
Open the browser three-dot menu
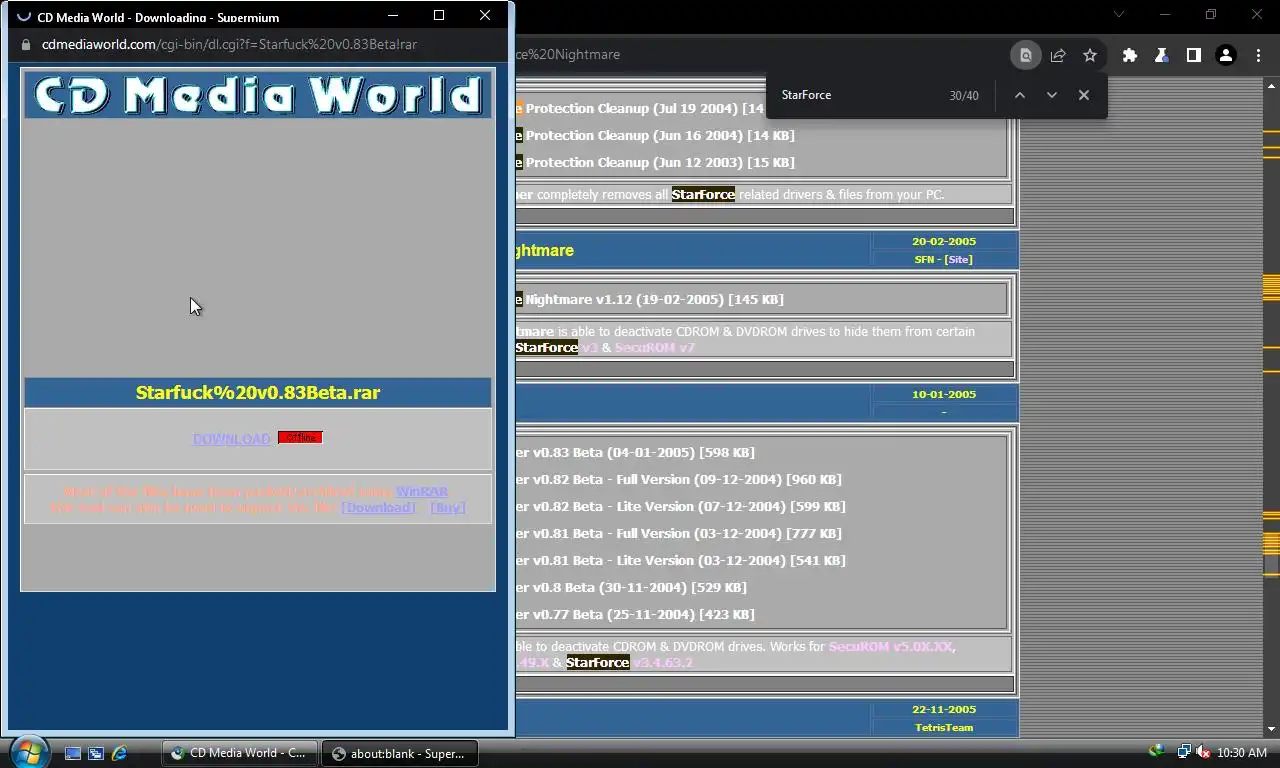coord(1258,55)
